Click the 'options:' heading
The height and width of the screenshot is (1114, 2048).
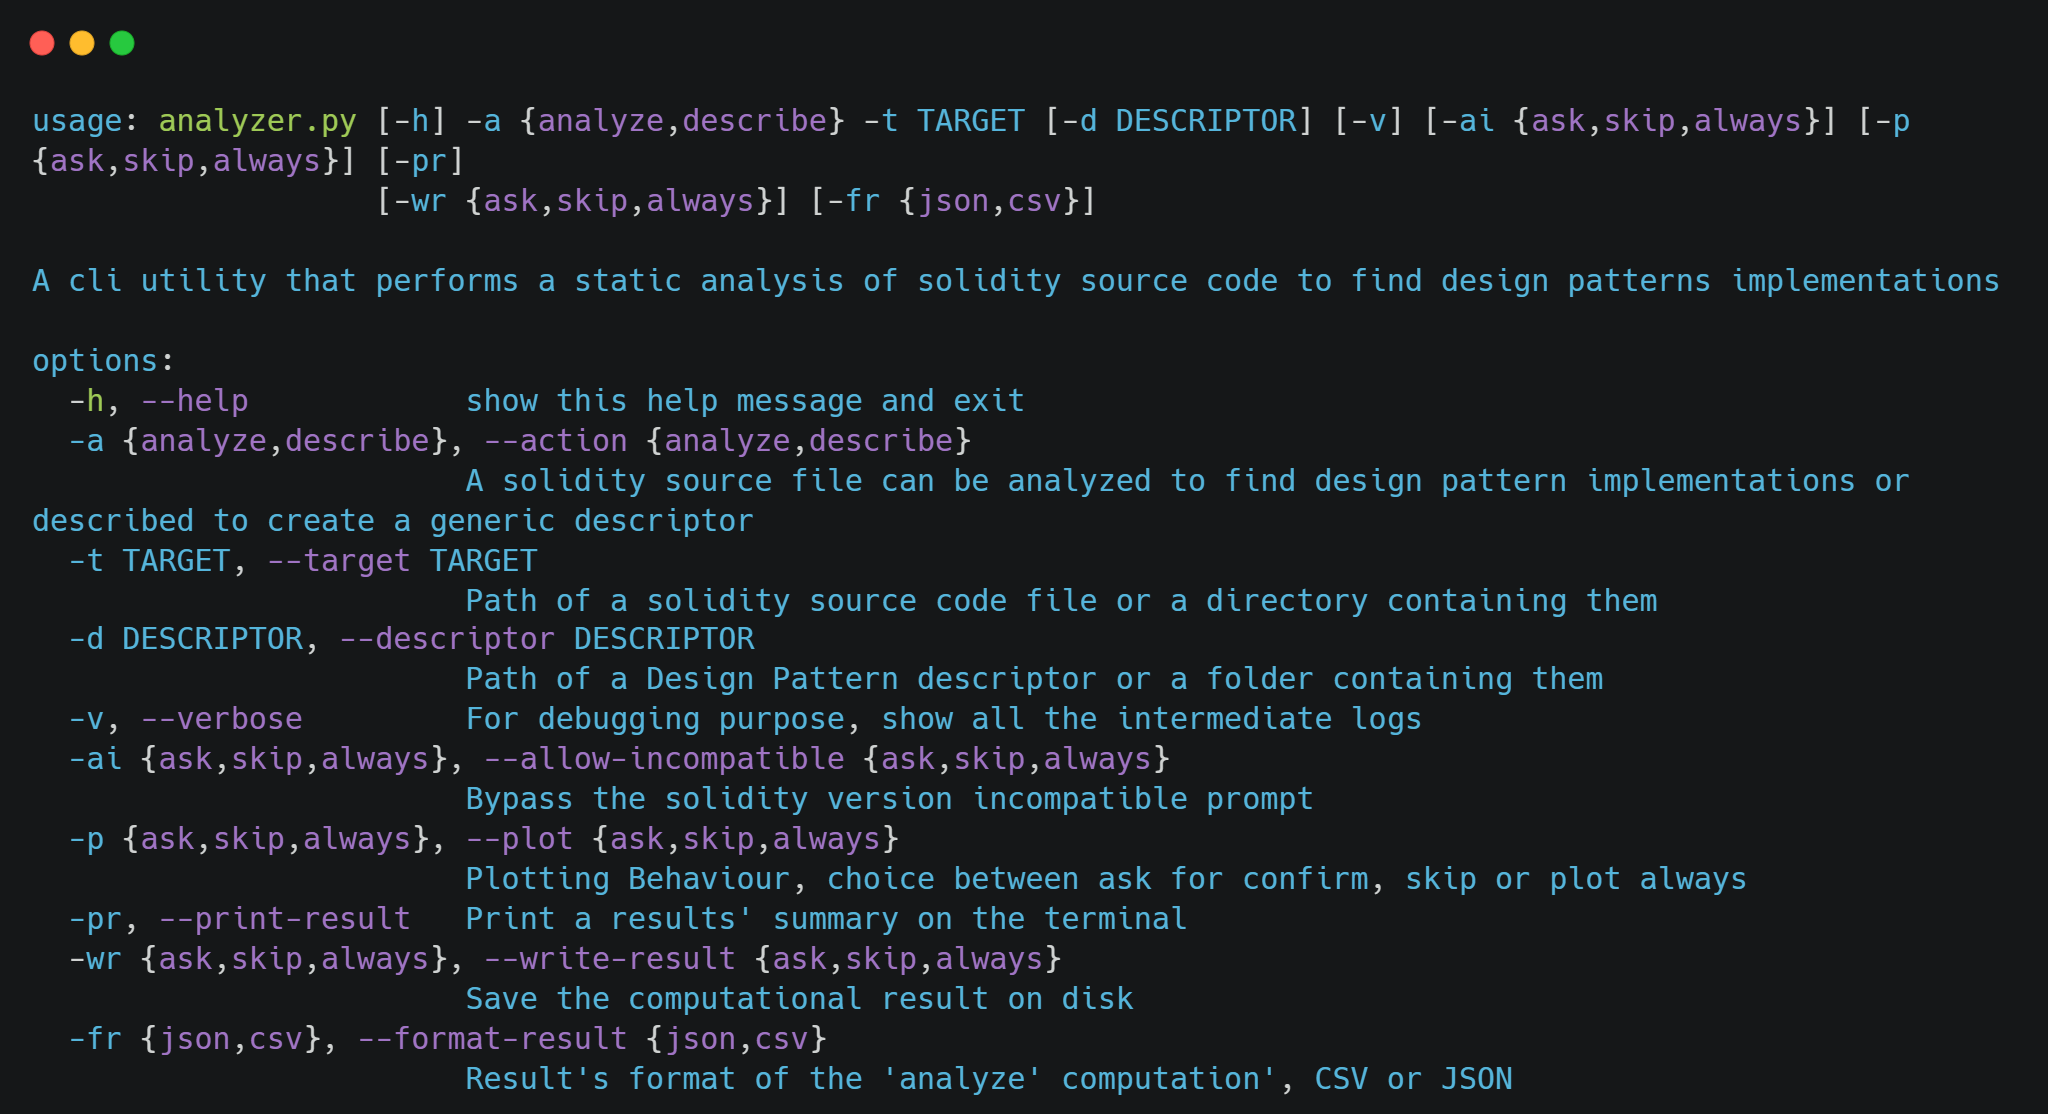tap(103, 361)
